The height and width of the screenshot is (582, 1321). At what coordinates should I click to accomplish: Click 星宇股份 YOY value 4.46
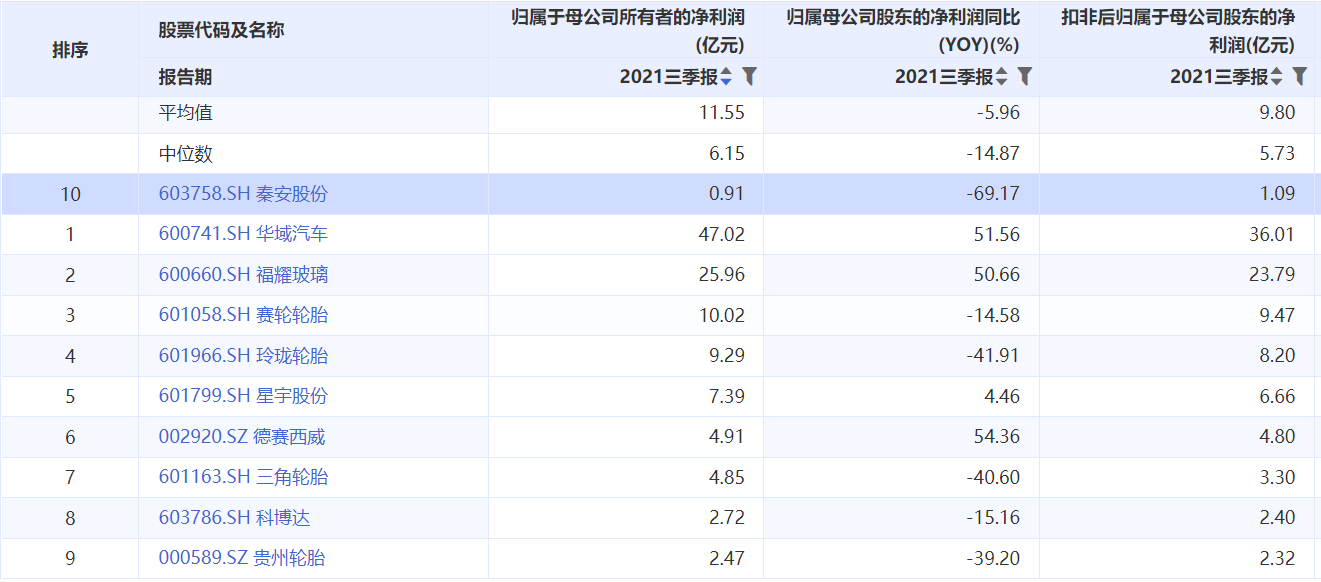point(1002,396)
